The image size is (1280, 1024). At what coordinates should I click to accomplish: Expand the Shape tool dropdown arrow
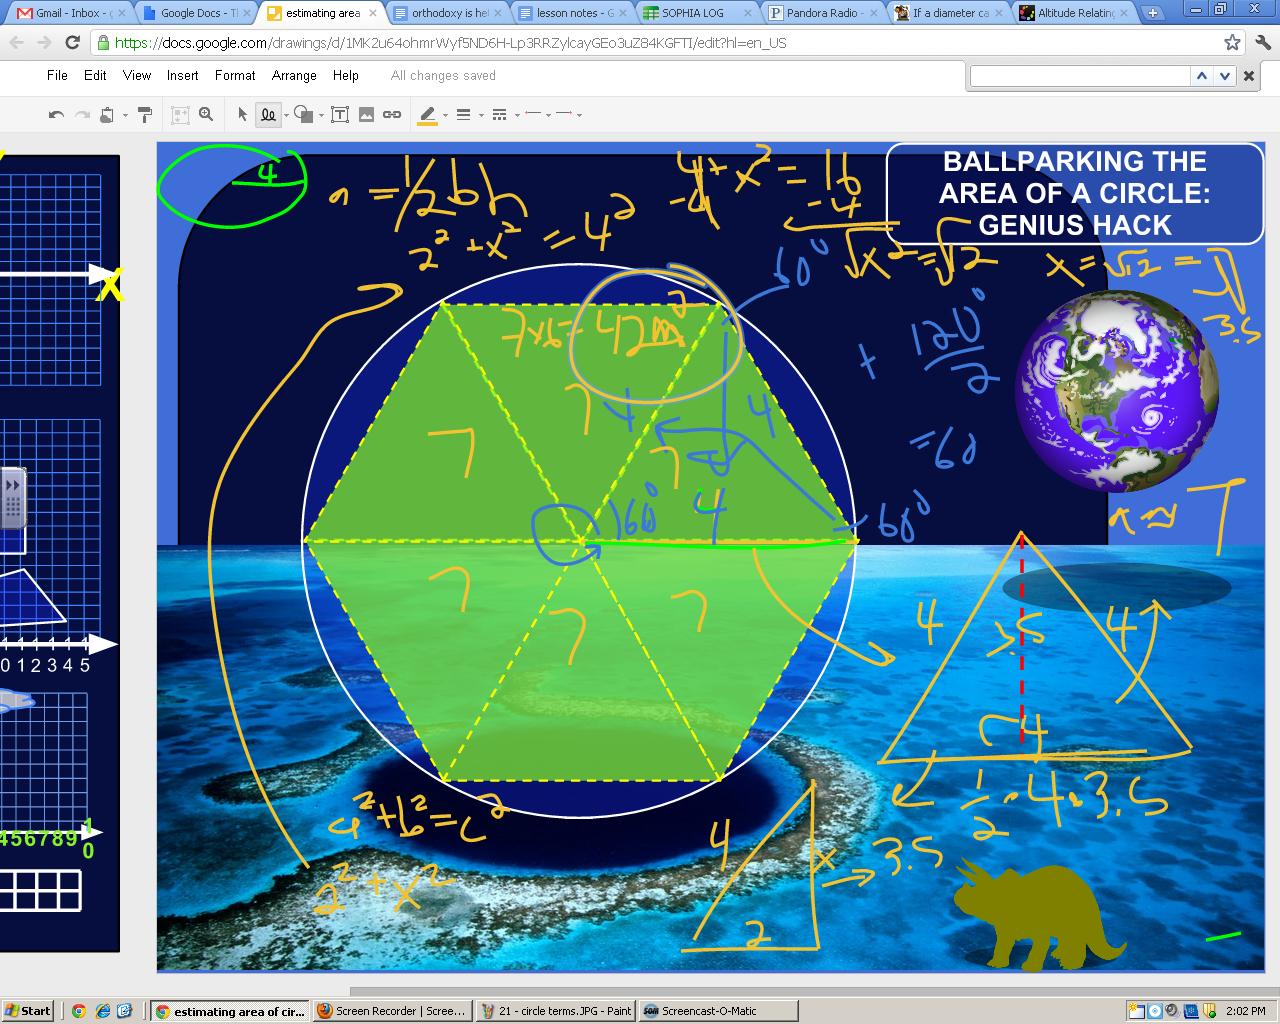pos(321,115)
